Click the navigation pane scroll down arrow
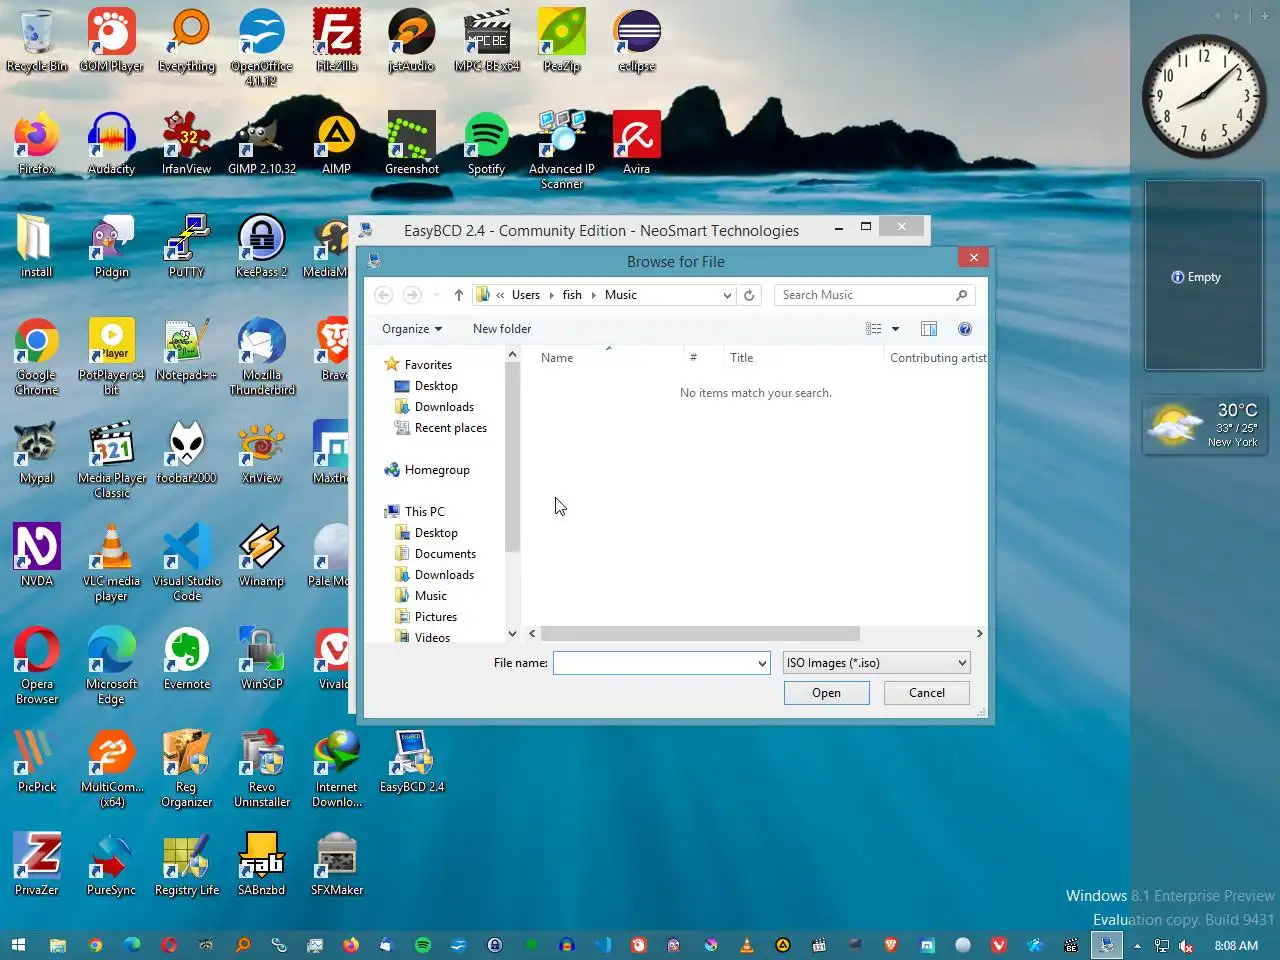This screenshot has width=1280, height=960. pyautogui.click(x=512, y=634)
